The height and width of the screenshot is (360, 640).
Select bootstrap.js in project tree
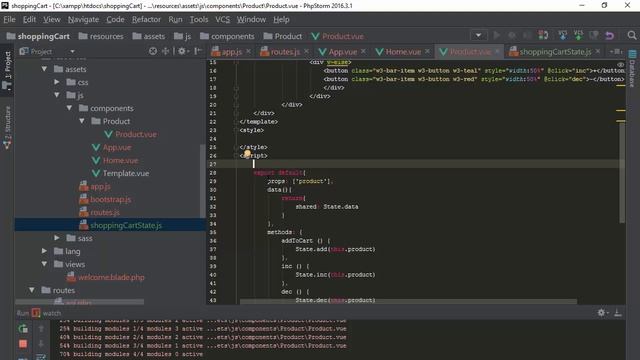(x=111, y=200)
